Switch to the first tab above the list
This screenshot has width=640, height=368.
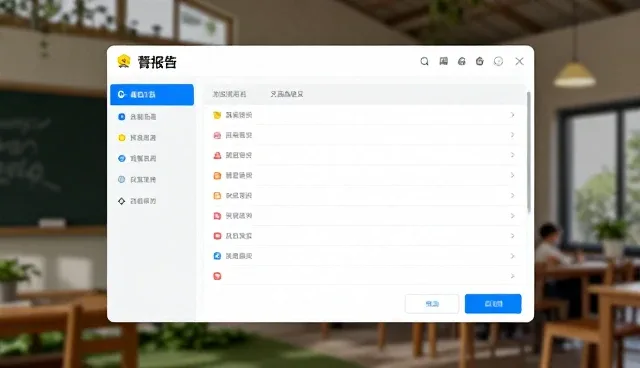point(229,94)
